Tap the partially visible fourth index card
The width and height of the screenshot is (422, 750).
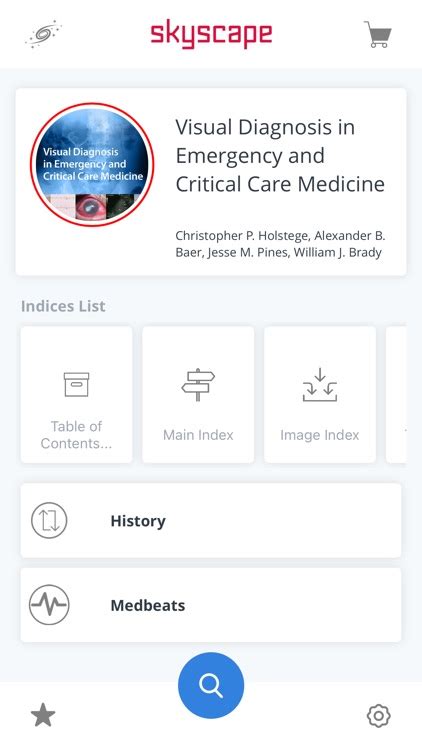pyautogui.click(x=396, y=395)
